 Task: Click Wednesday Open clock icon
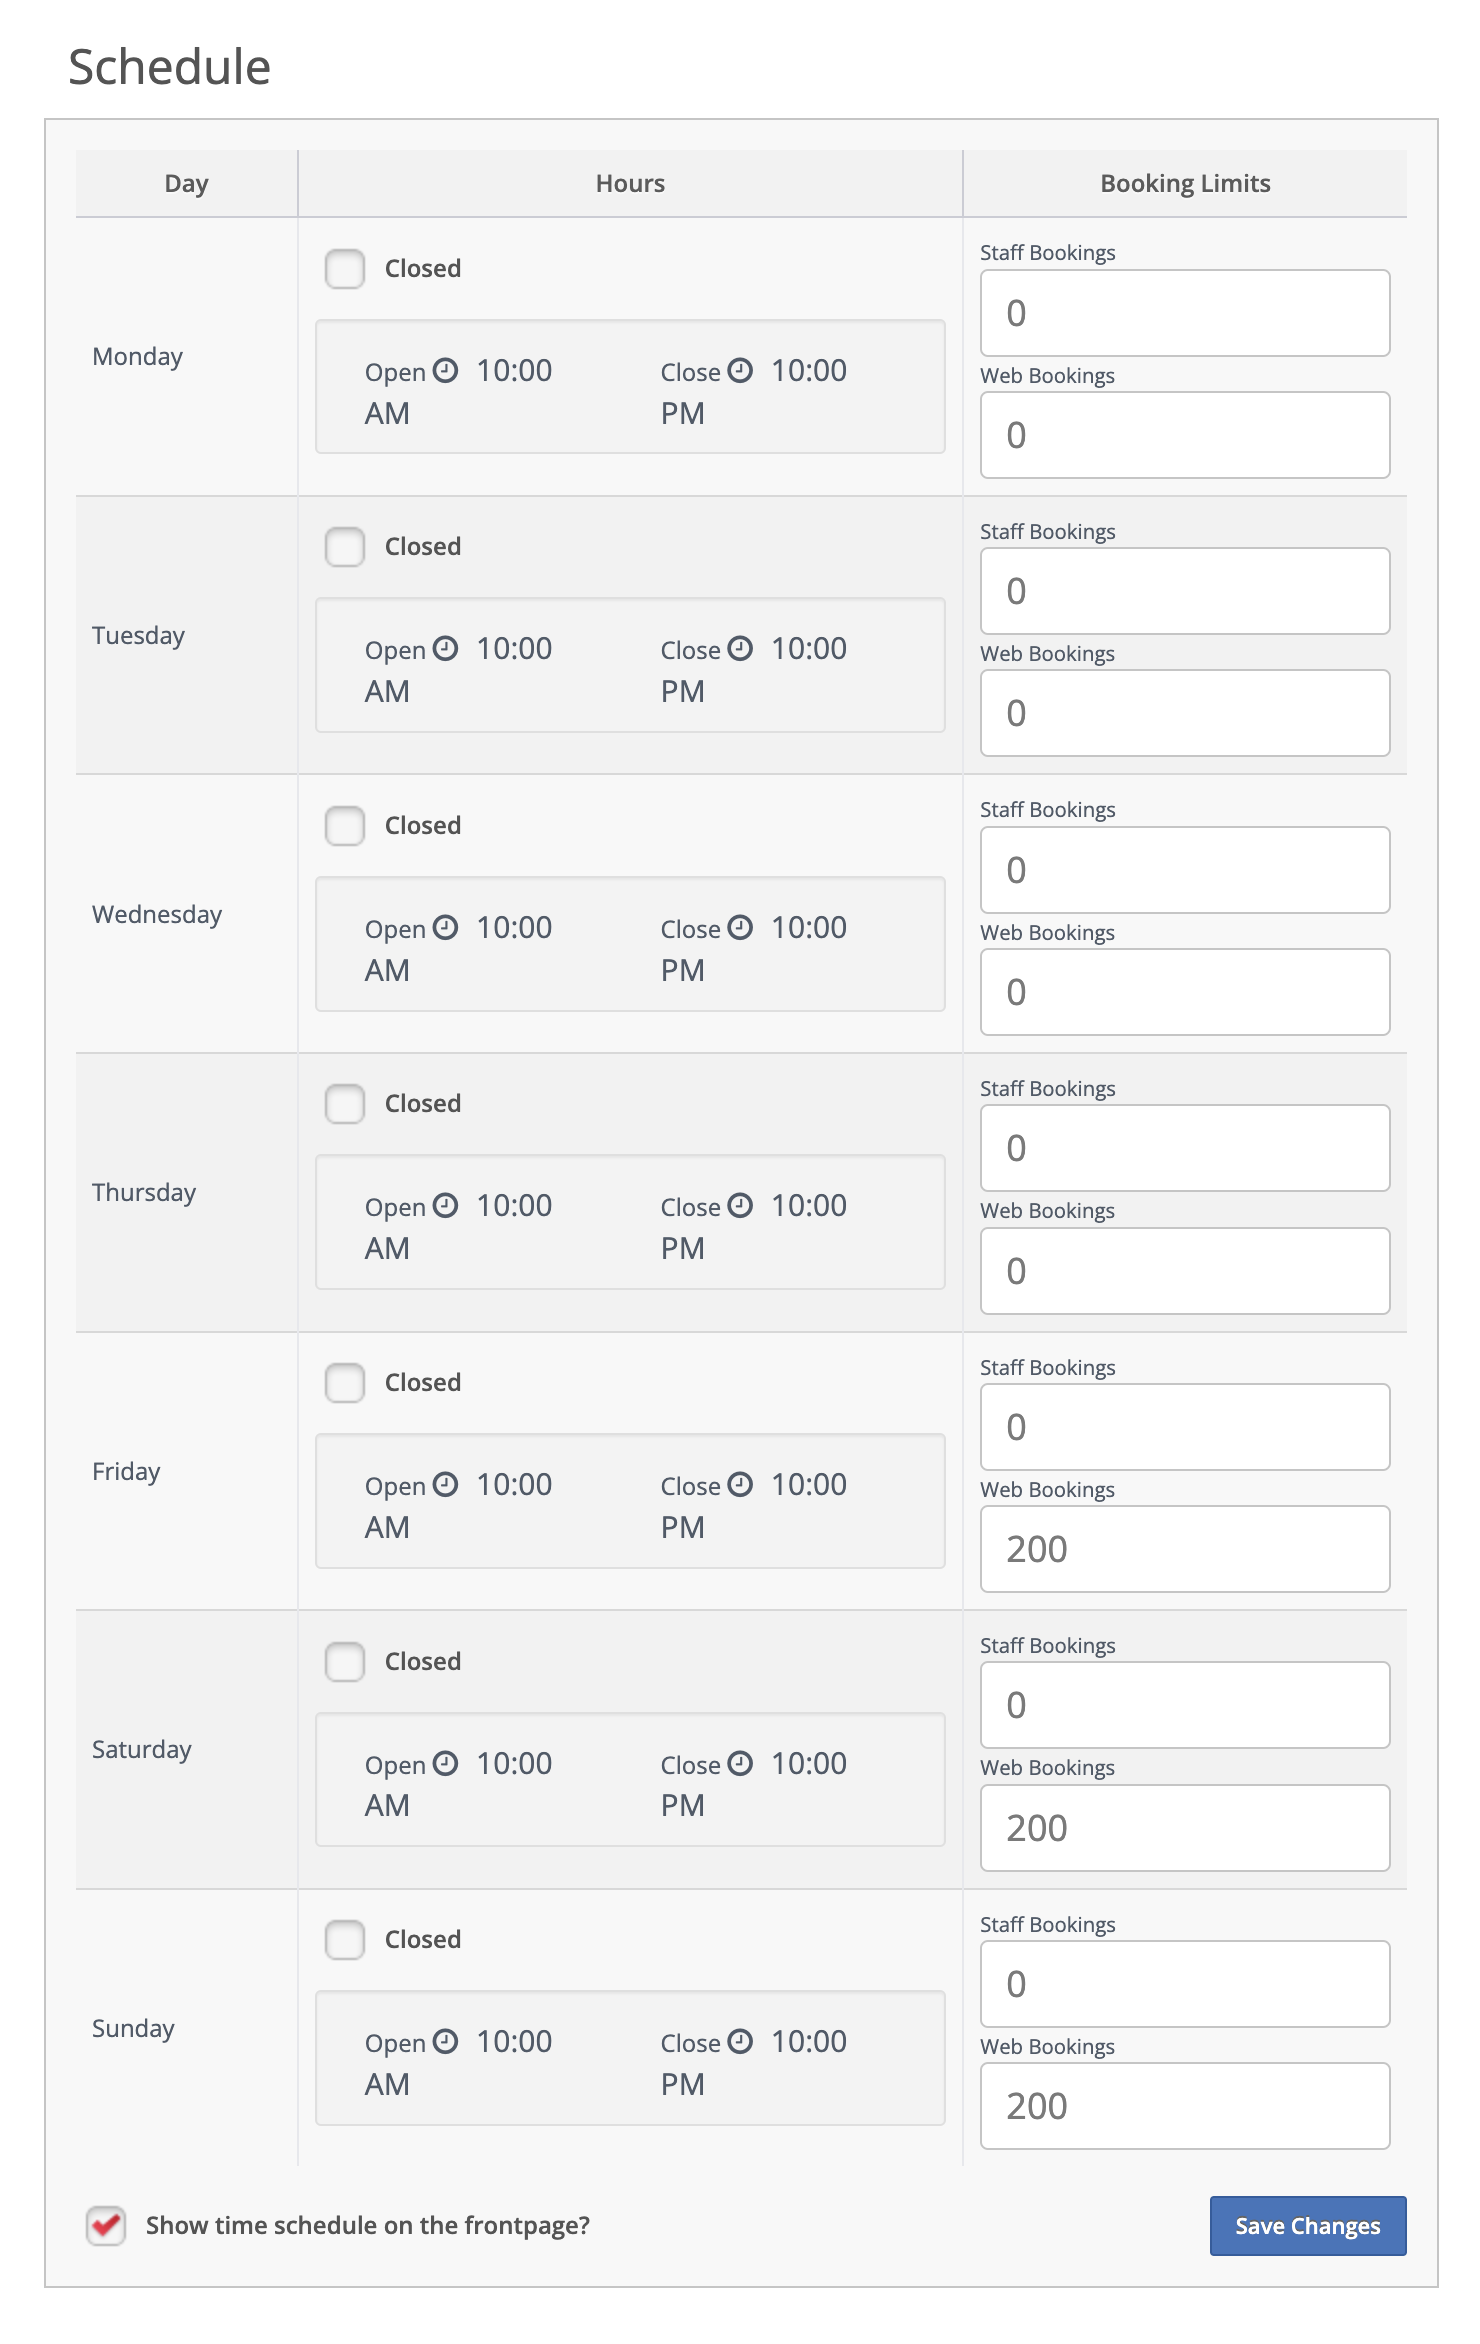tap(445, 928)
